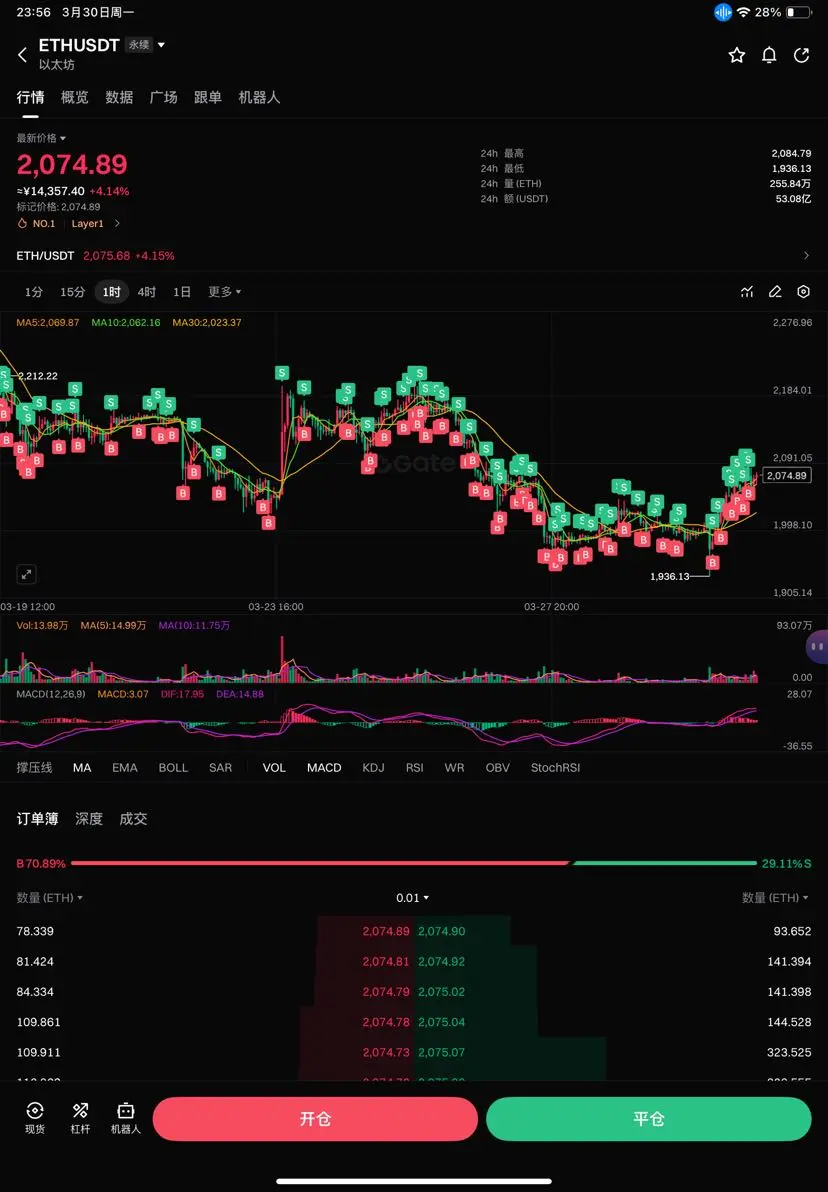This screenshot has height=1192, width=828.
Task: Toggle the VOL sub-indicator
Action: (x=274, y=768)
